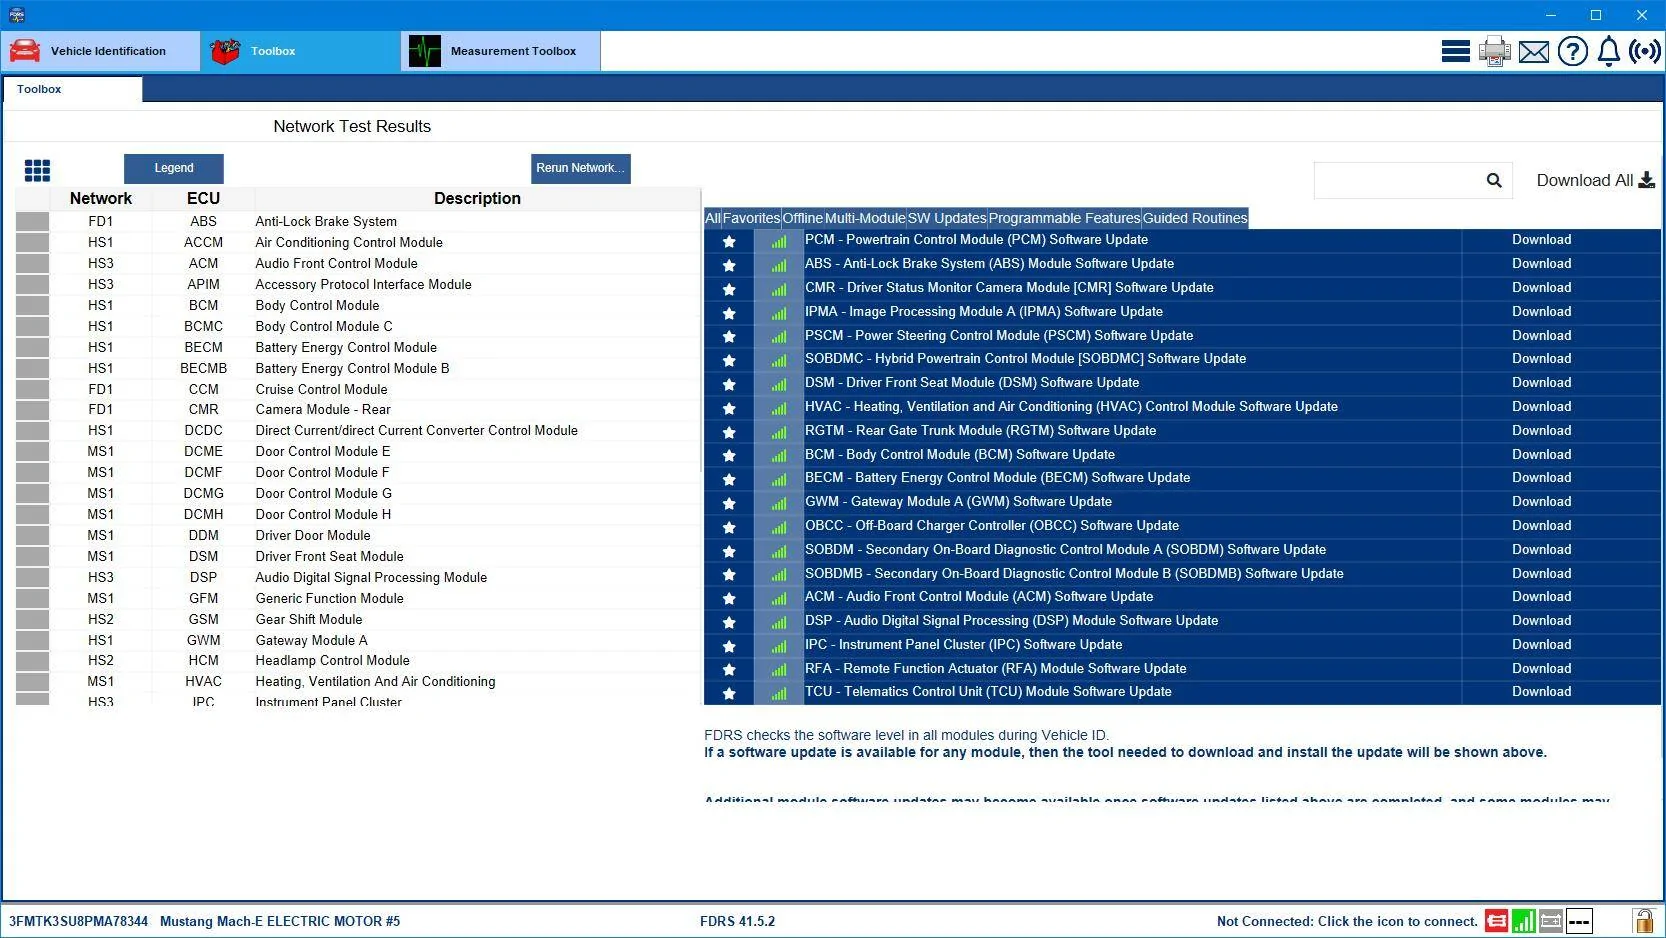Open the help question mark icon
1666x938 pixels.
(x=1573, y=51)
